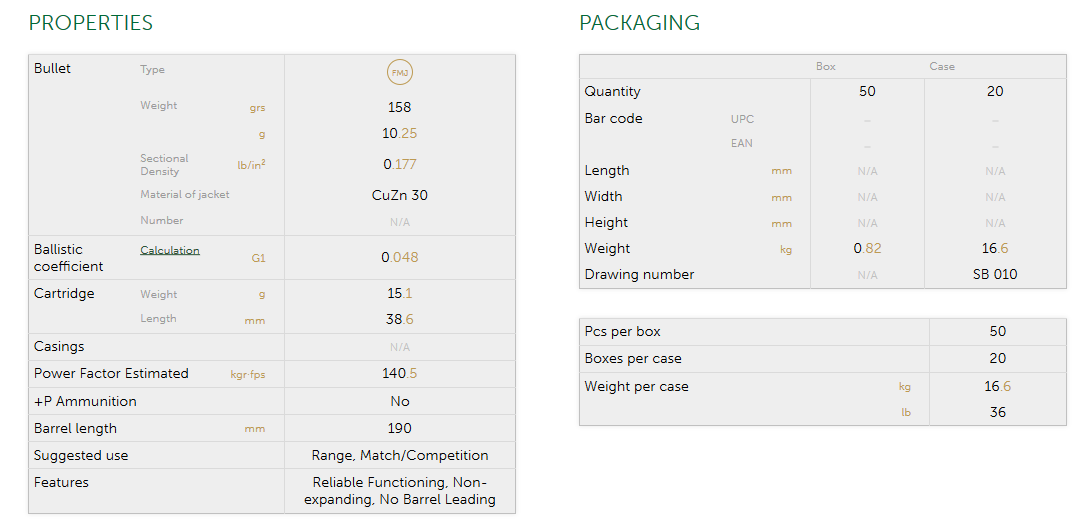Screen dimensions: 1088x525
Task: Open the ballistic coefficient Calculation link
Action: (x=170, y=250)
